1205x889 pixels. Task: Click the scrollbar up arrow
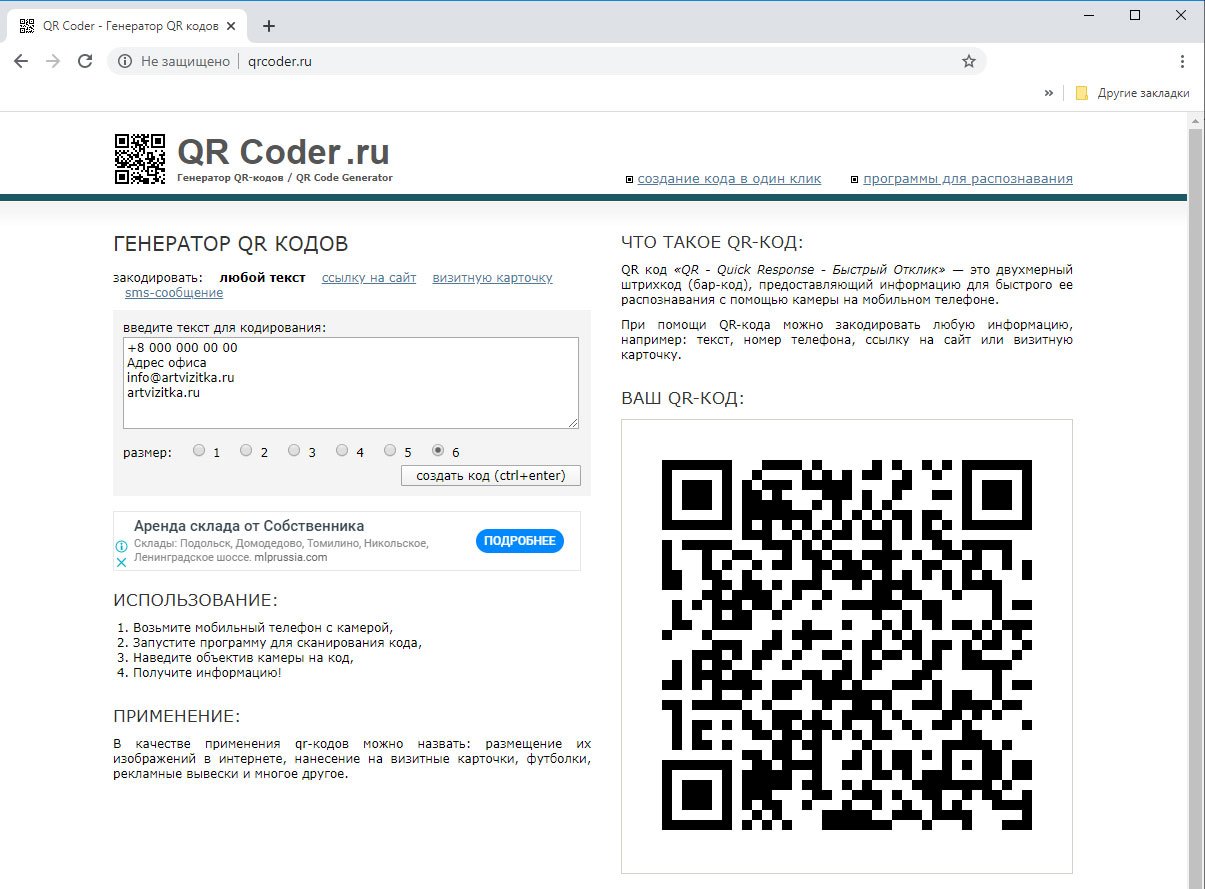tap(1195, 121)
